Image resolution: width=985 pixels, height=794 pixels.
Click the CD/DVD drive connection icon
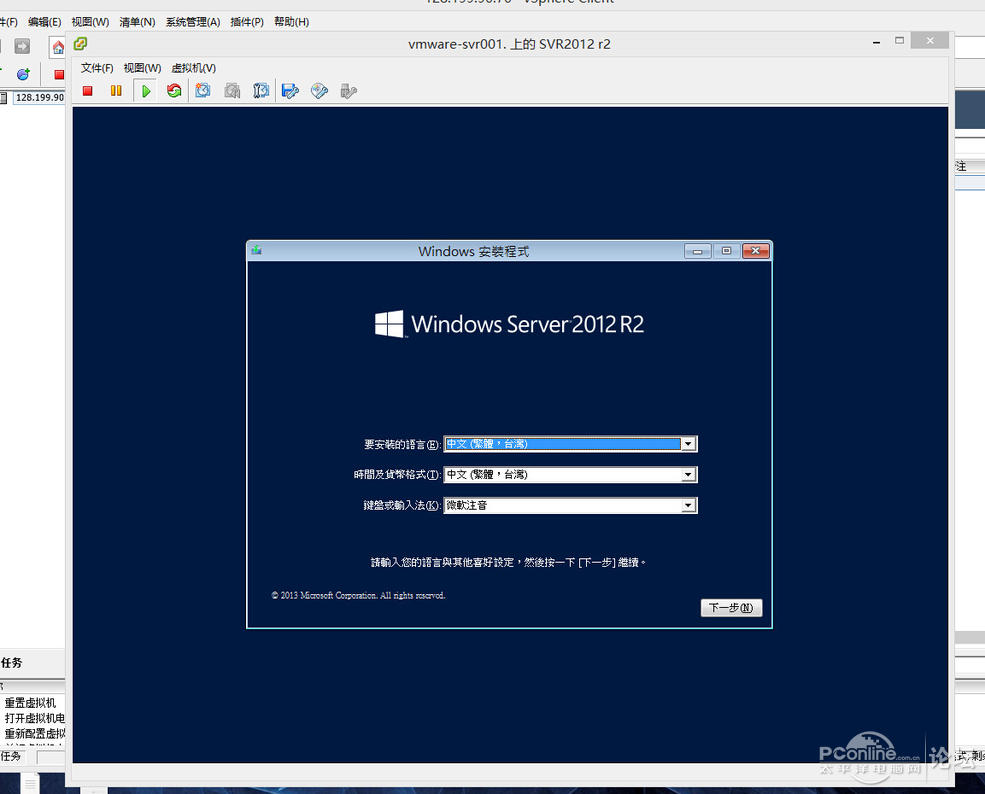319,91
